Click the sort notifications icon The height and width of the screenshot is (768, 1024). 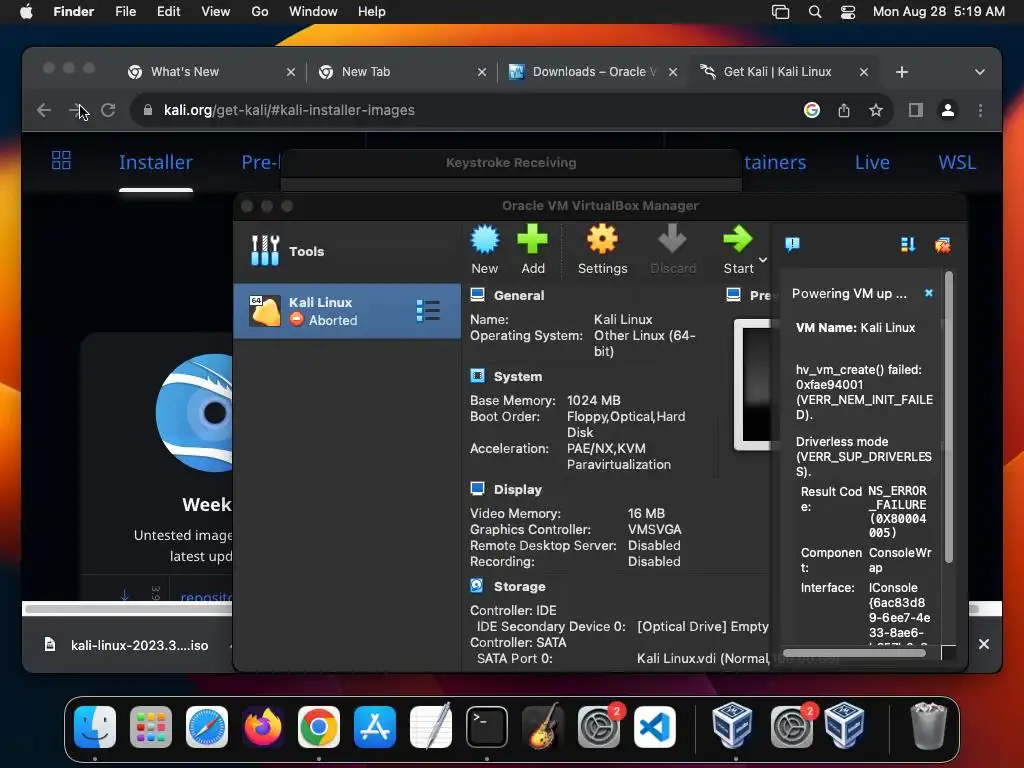[908, 244]
